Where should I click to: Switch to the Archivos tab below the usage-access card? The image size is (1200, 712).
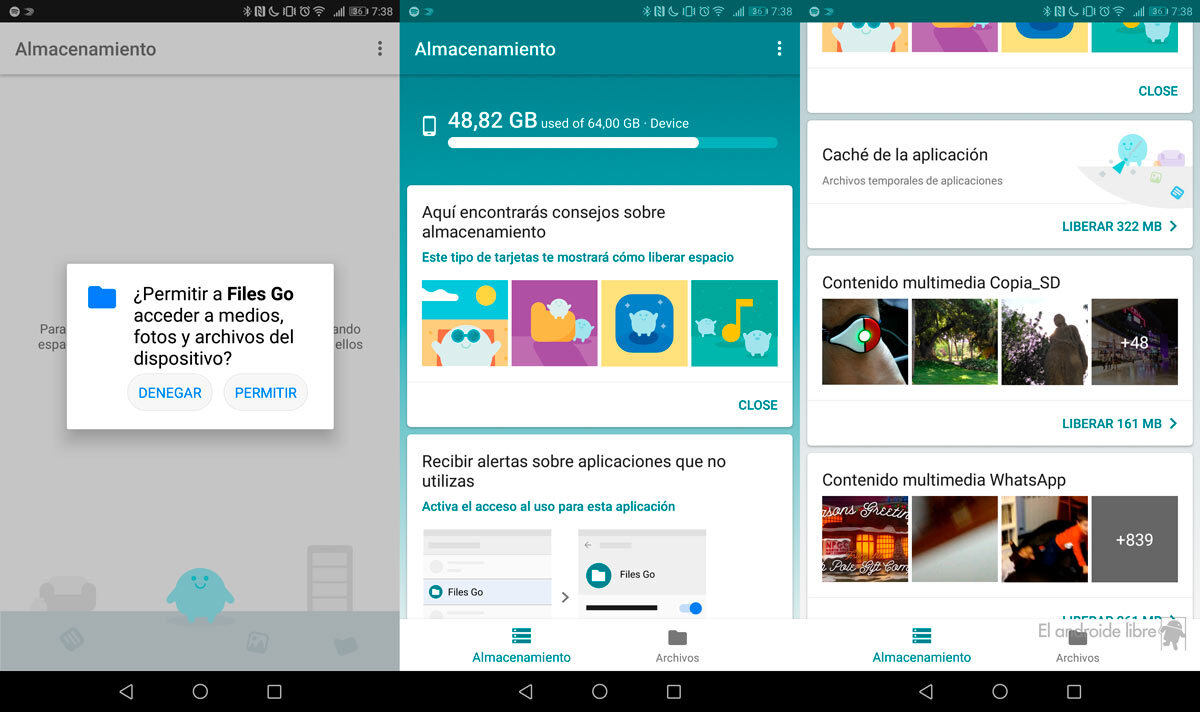coord(677,645)
